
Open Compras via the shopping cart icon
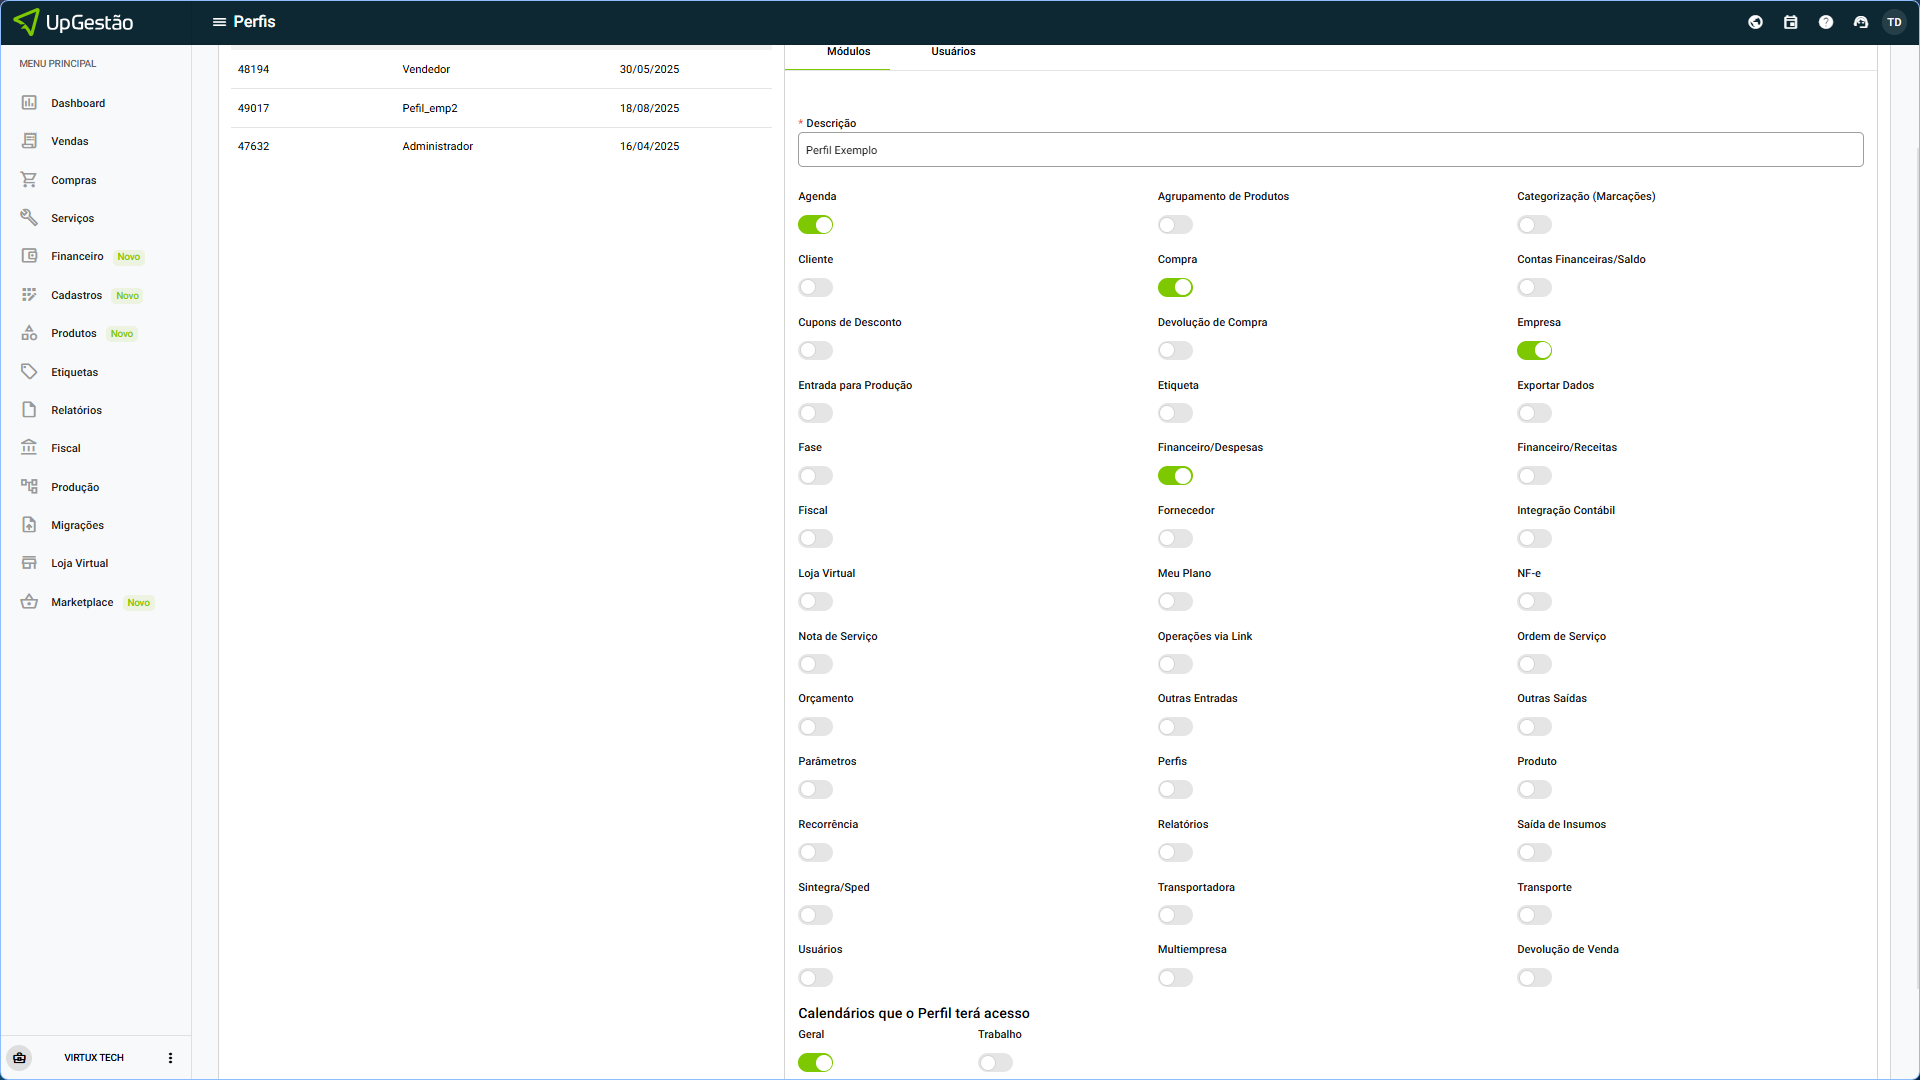[29, 180]
